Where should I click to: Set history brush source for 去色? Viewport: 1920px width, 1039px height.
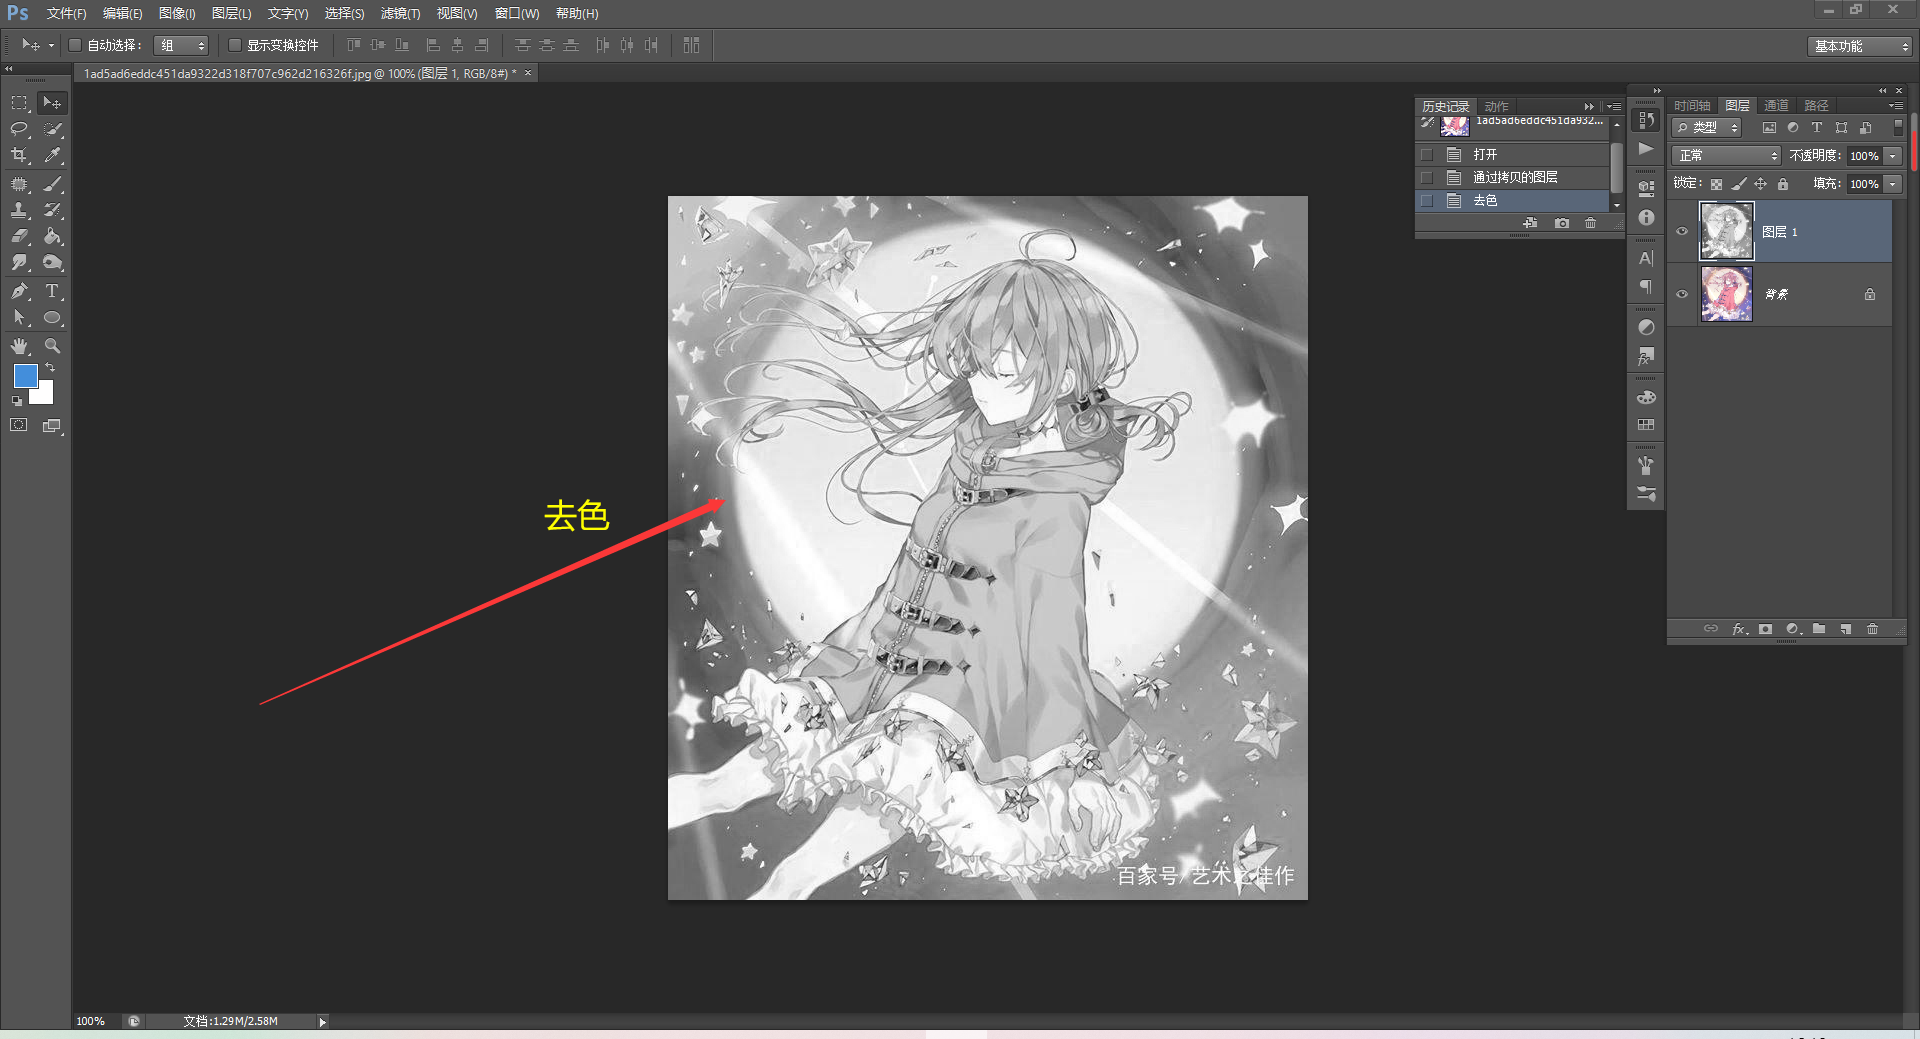1427,201
